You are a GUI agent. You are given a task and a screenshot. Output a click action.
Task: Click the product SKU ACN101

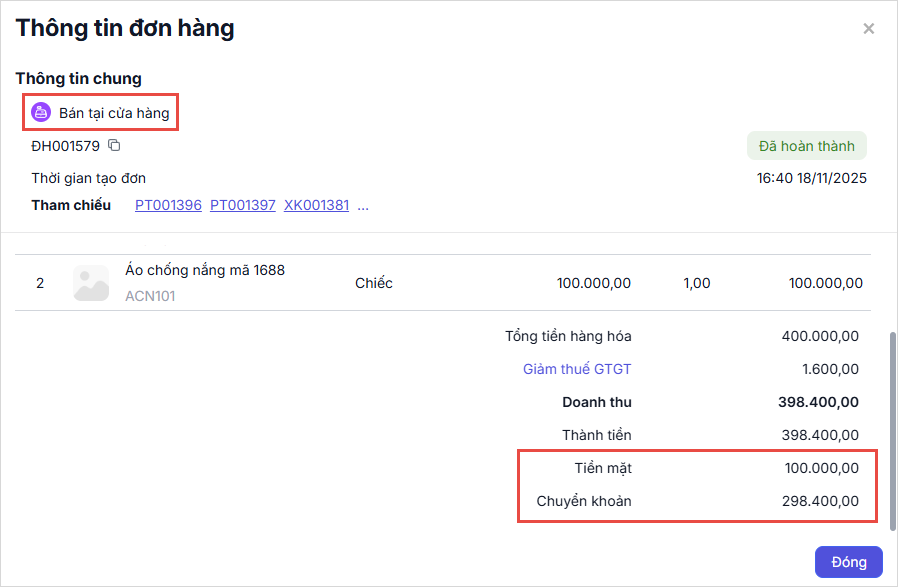point(150,296)
